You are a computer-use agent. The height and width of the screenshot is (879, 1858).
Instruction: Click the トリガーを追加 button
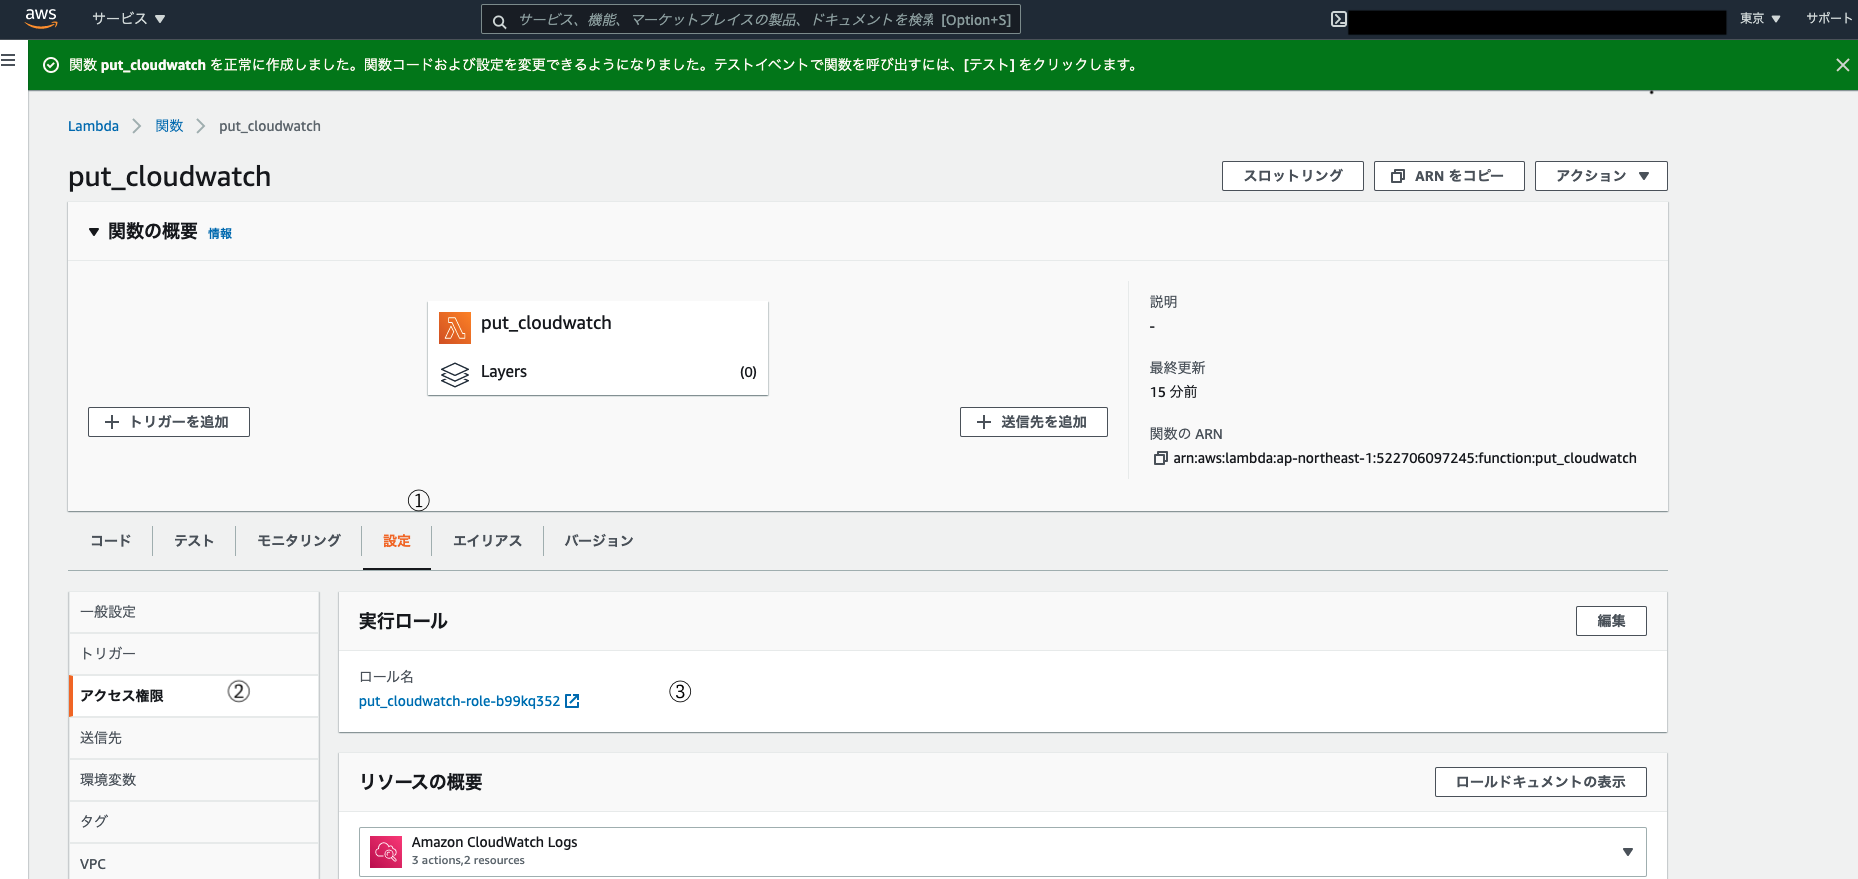pyautogui.click(x=169, y=422)
